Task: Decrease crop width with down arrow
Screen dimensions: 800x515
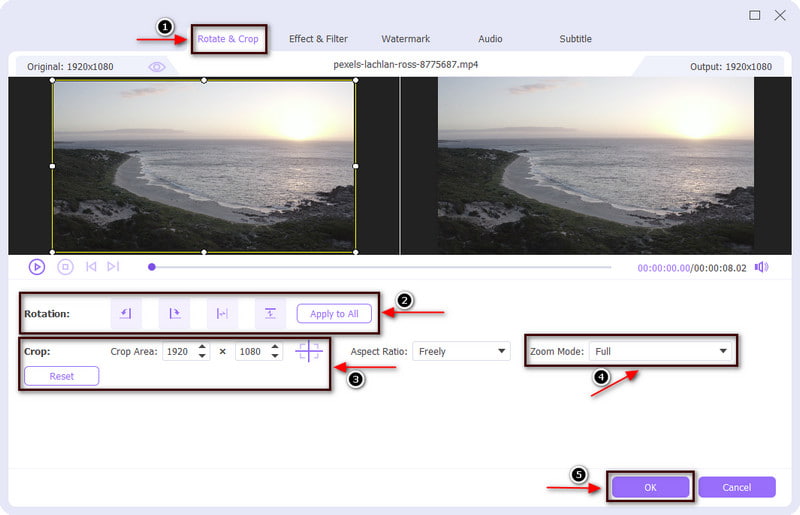Action: point(202,356)
